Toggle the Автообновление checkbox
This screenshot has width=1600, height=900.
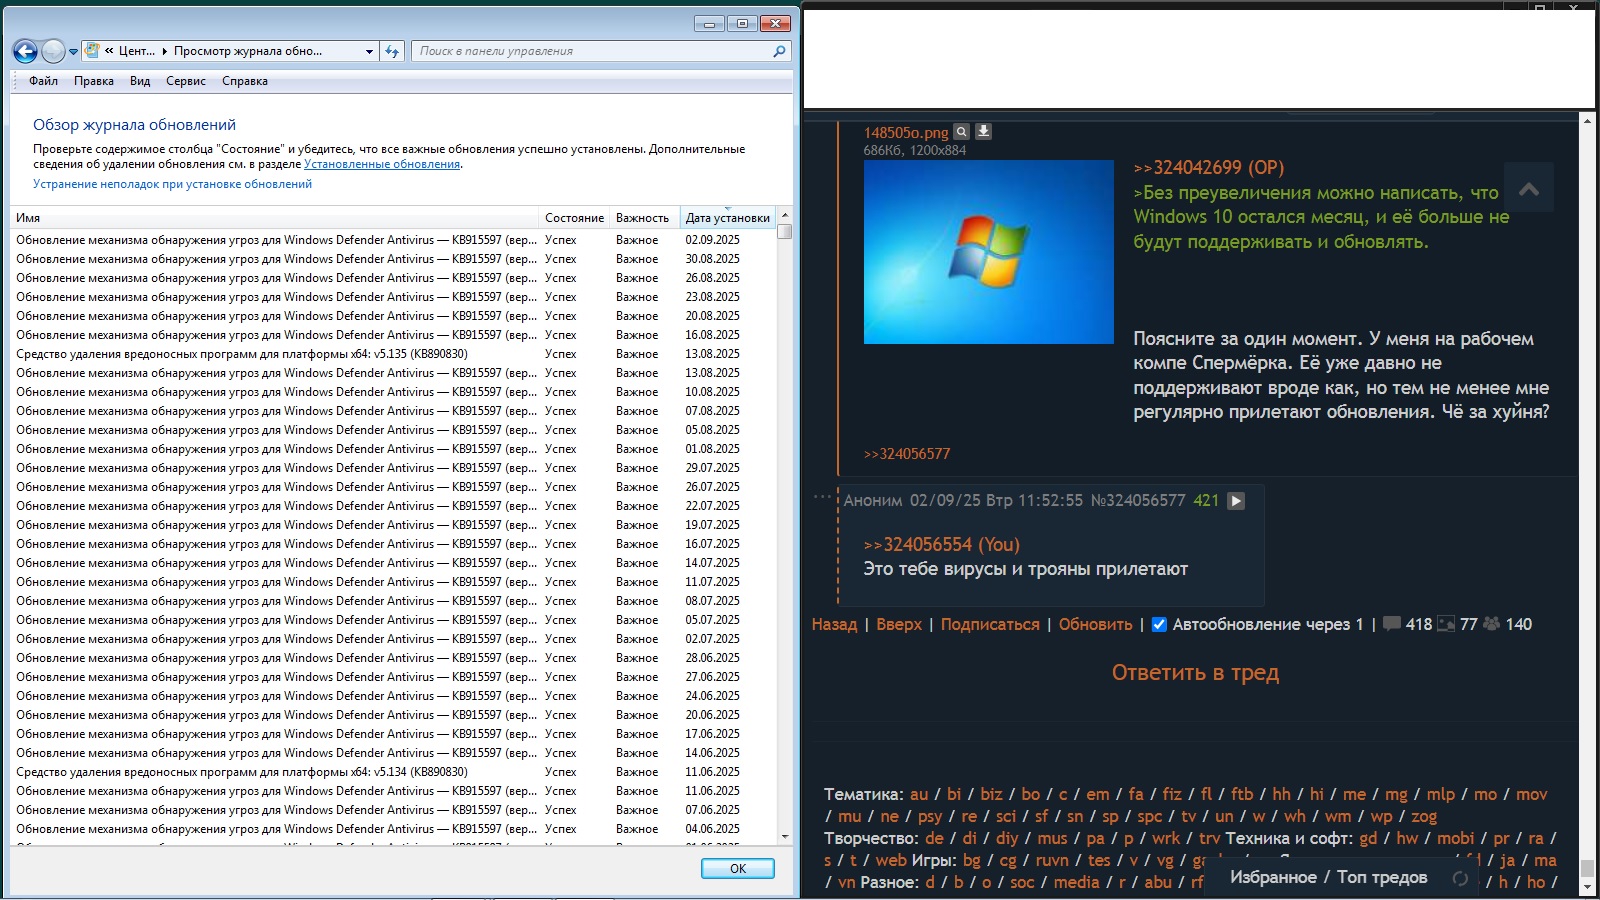[1159, 625]
